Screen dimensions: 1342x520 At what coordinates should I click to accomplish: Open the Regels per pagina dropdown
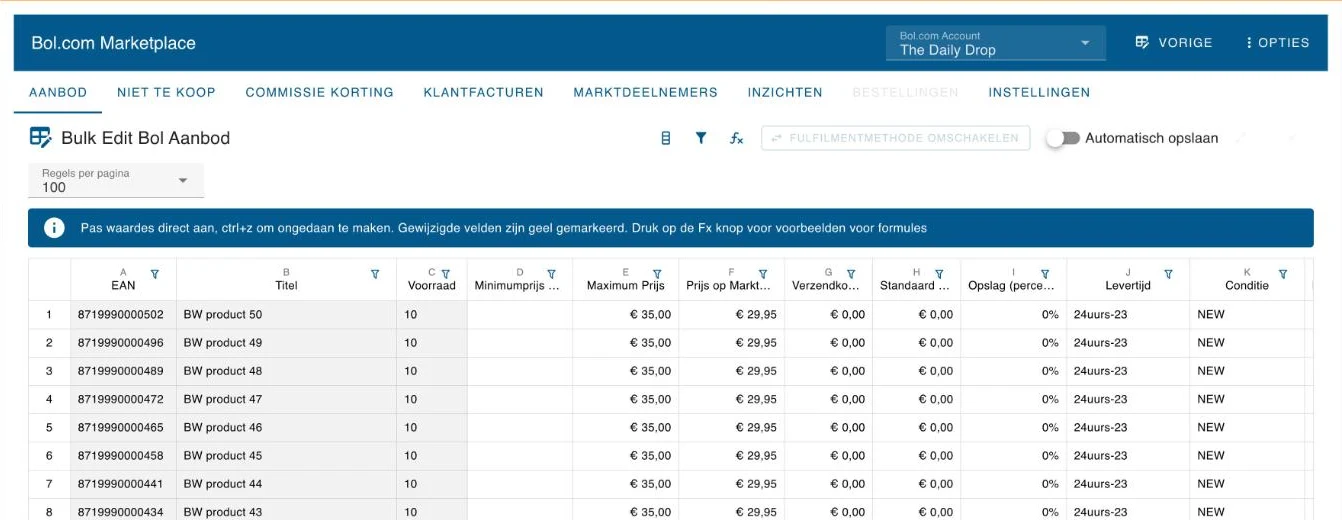point(116,181)
